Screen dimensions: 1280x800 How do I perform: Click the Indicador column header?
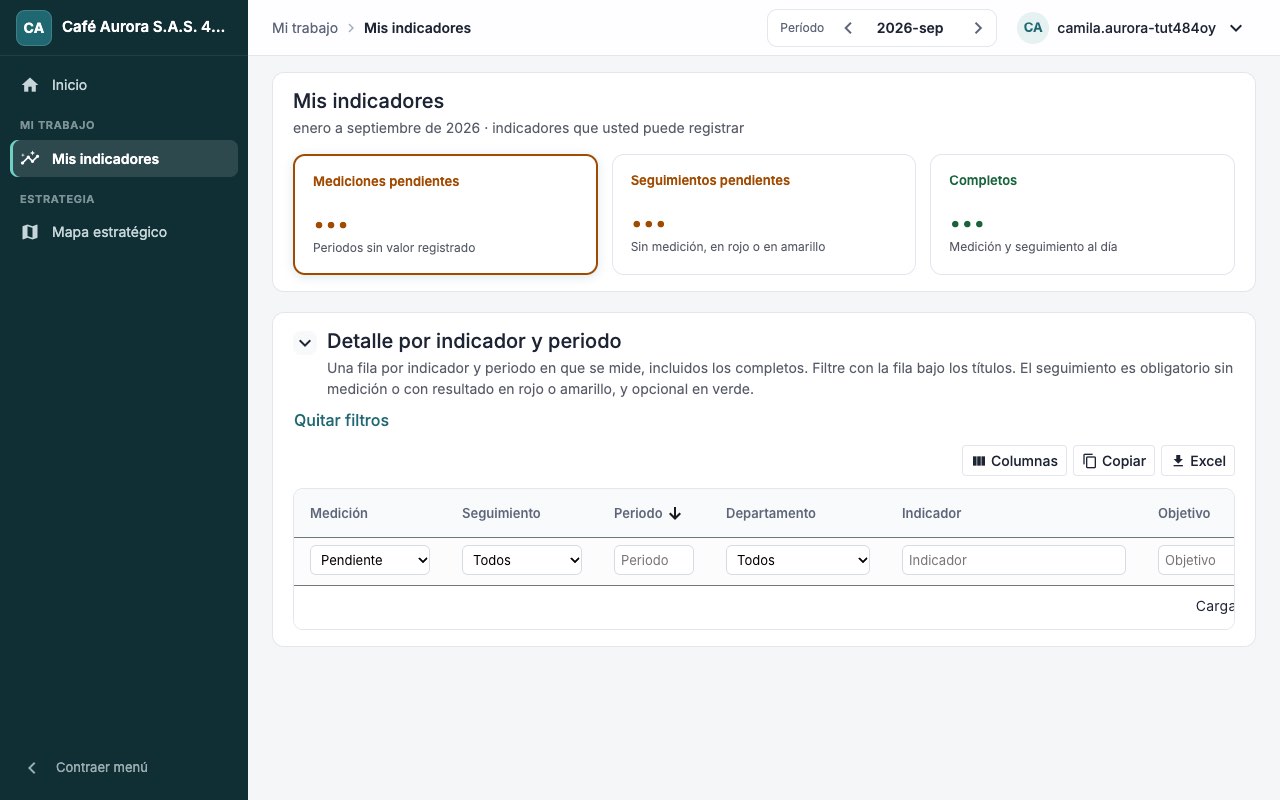tap(931, 513)
